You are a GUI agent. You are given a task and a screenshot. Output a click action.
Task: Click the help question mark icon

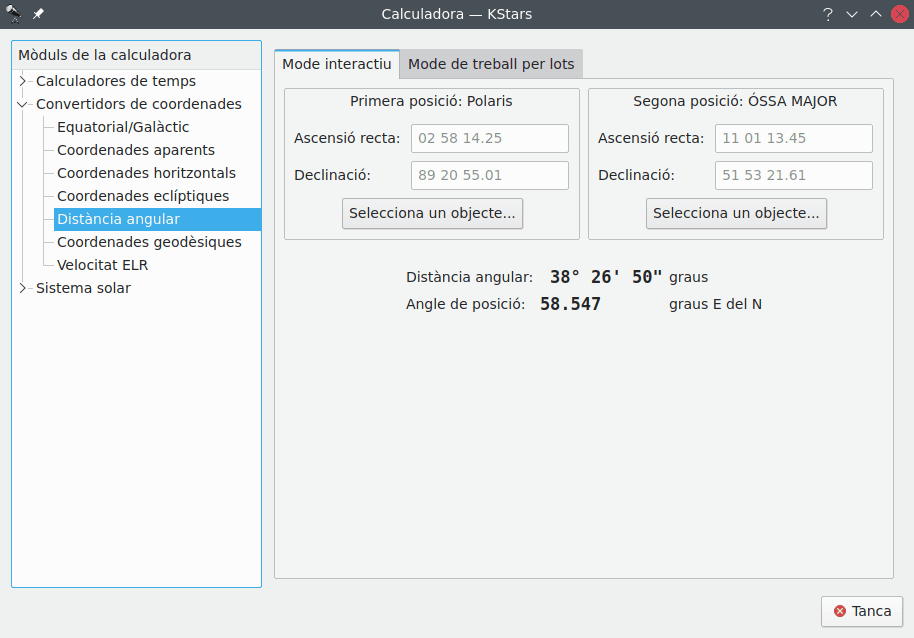point(828,14)
